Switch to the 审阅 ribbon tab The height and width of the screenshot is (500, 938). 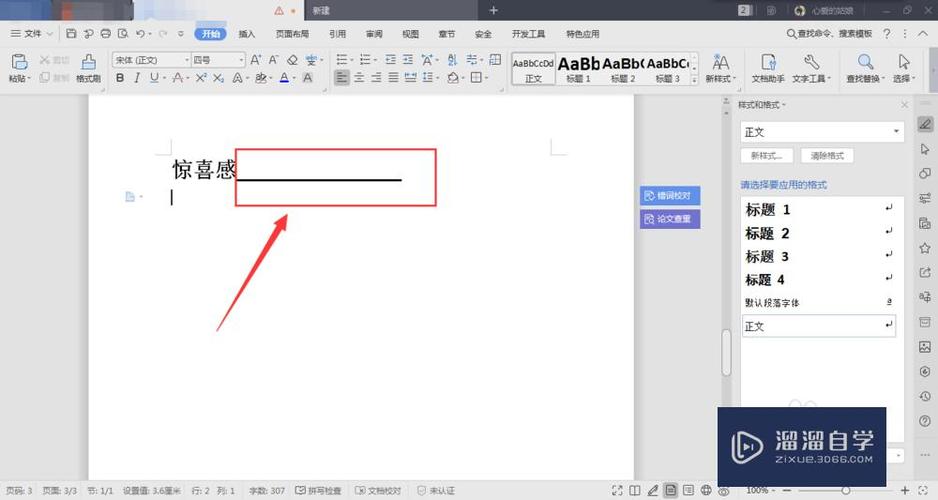coord(374,34)
